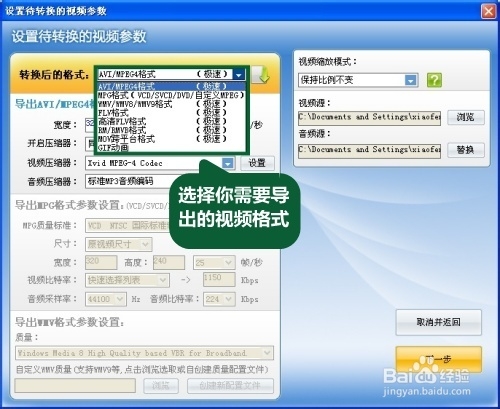Click the 设置 button beside video compressor
The width and height of the screenshot is (500, 409).
click(x=257, y=163)
